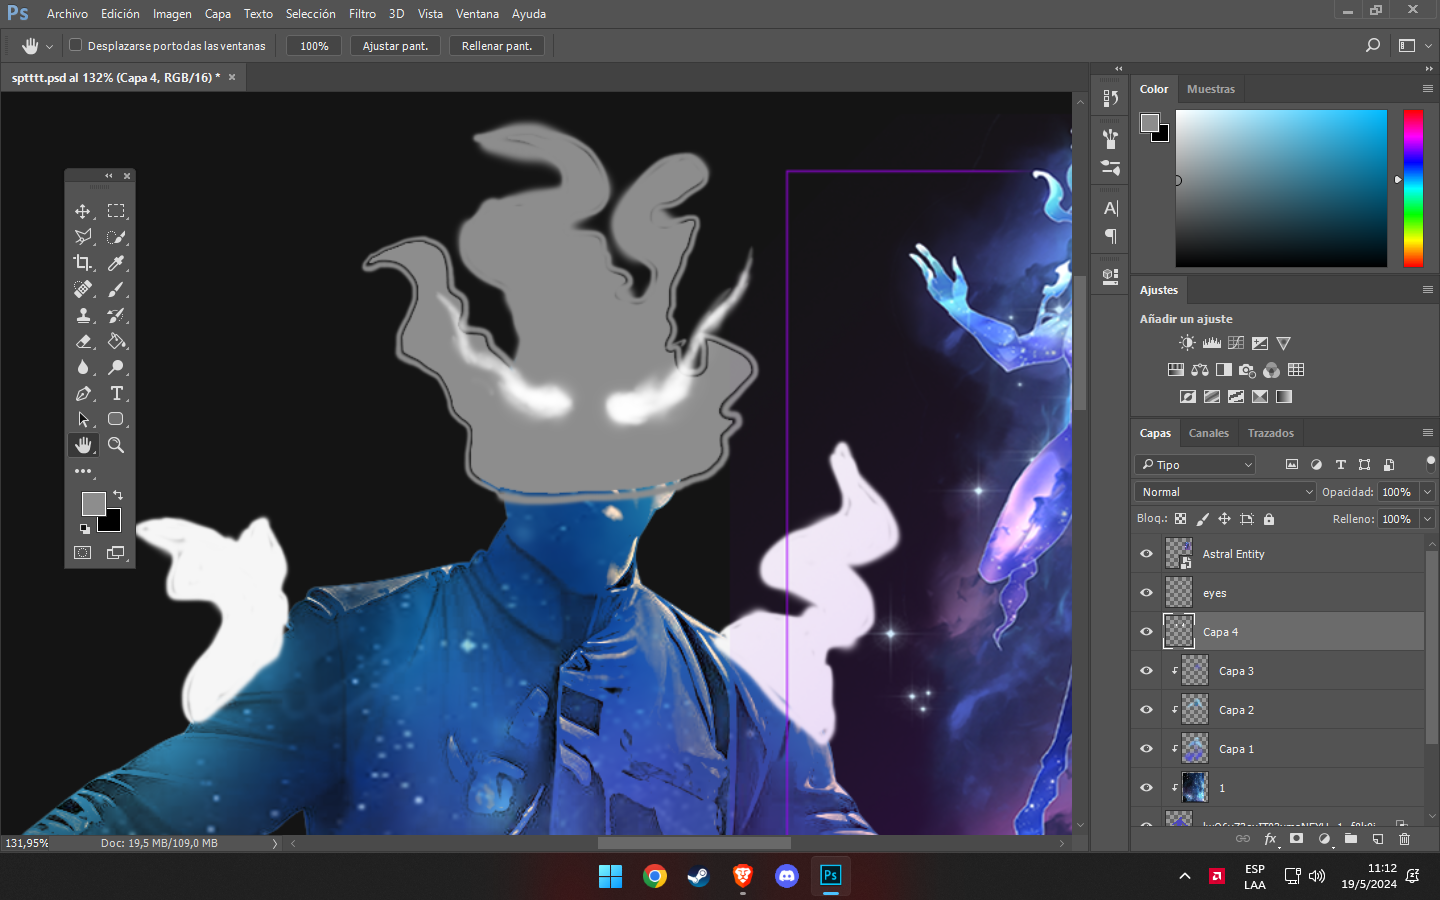Select the Pen tool

pos(83,393)
